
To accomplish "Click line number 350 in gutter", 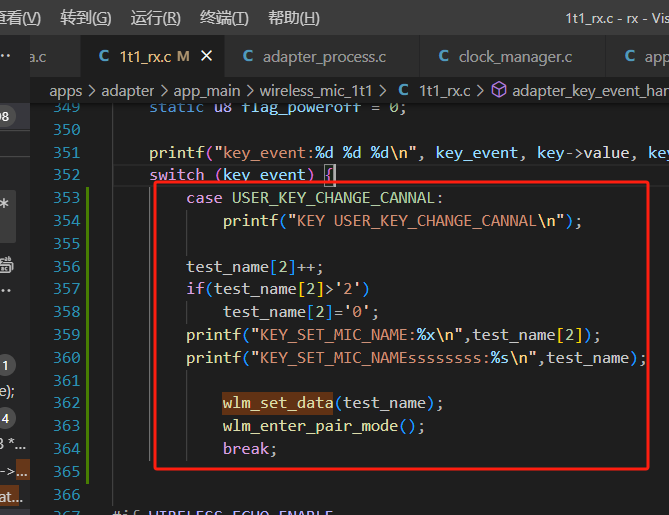I will click(x=67, y=130).
